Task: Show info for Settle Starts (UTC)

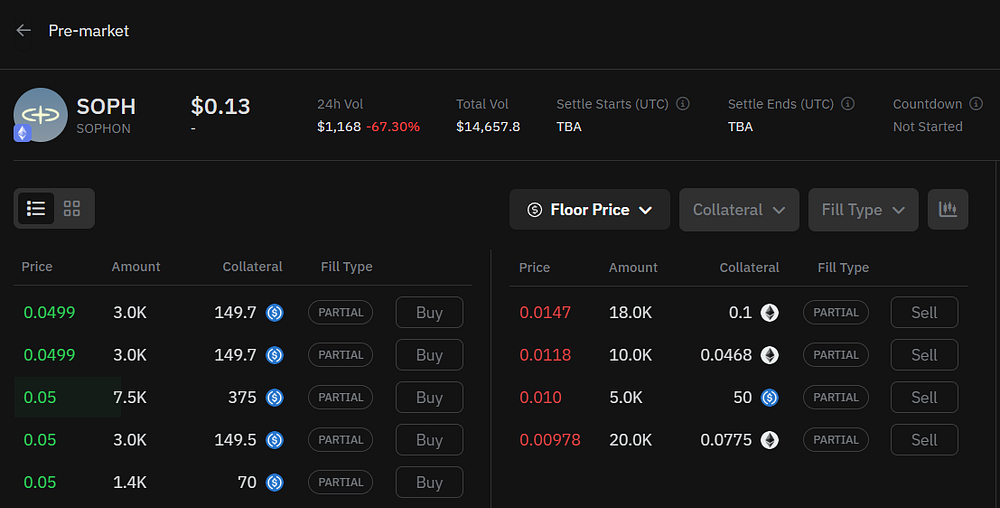Action: 682,103
